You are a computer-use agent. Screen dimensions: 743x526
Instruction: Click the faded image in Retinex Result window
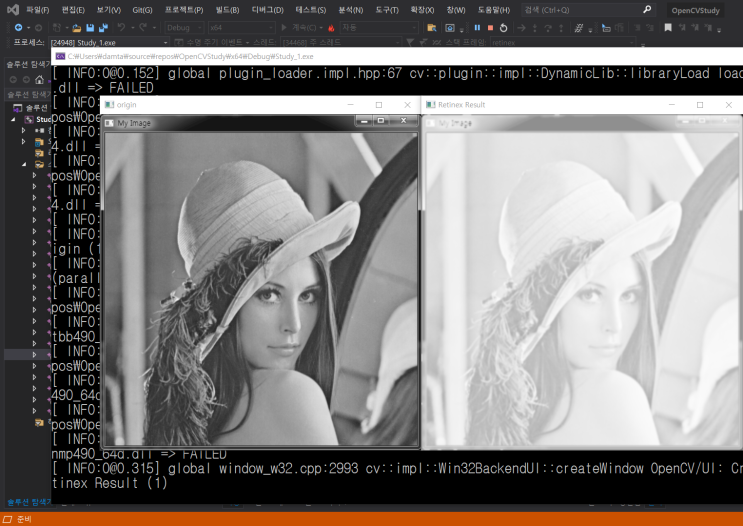click(x=582, y=289)
